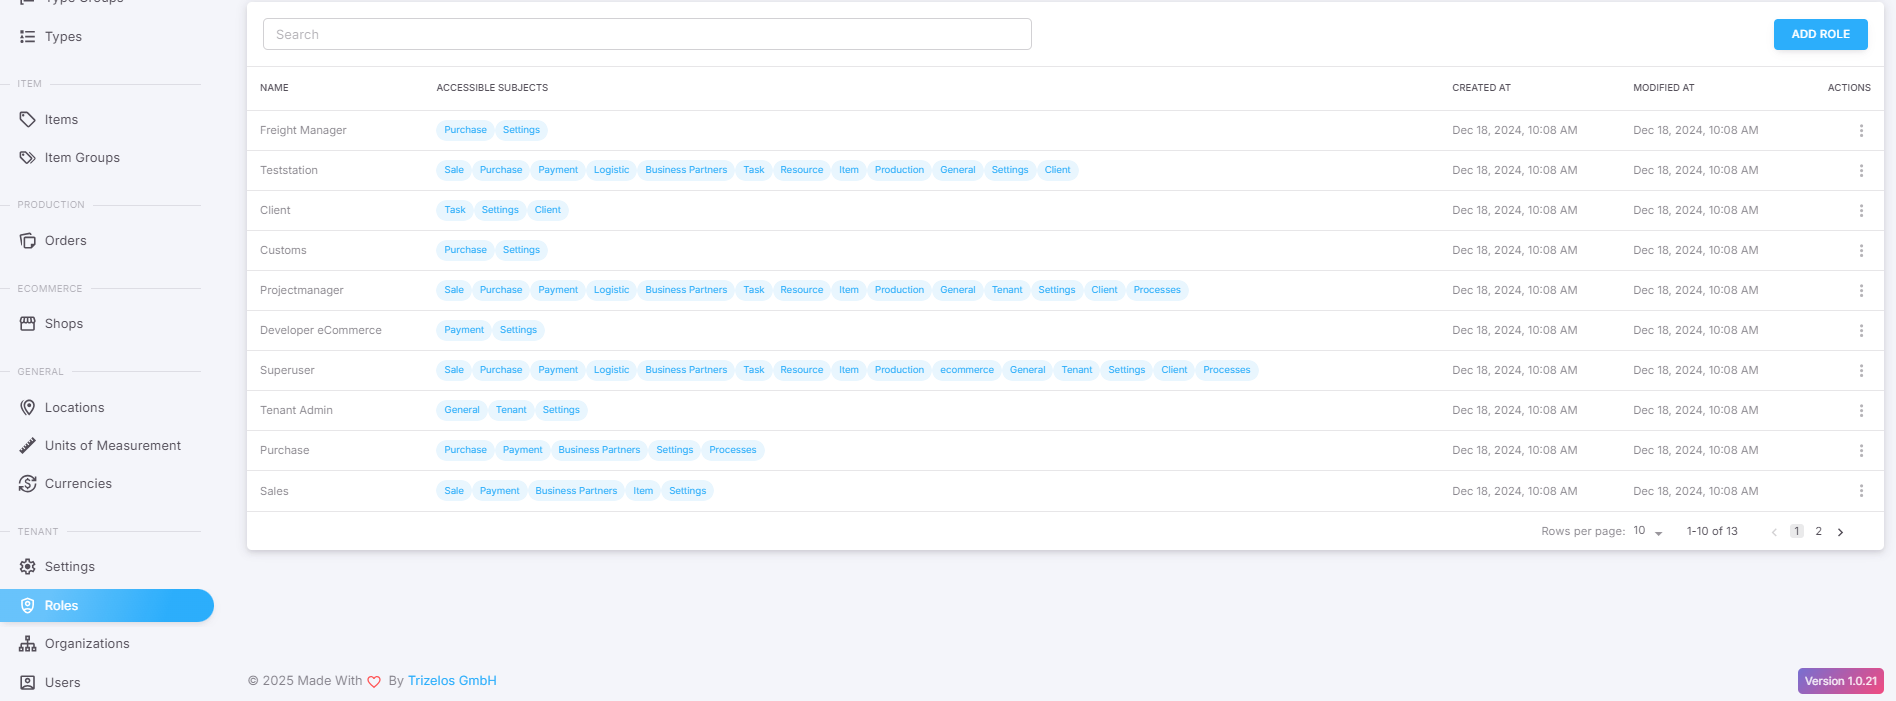The width and height of the screenshot is (1896, 701).
Task: Follow the Trizelos GmbH footer link
Action: 452,681
